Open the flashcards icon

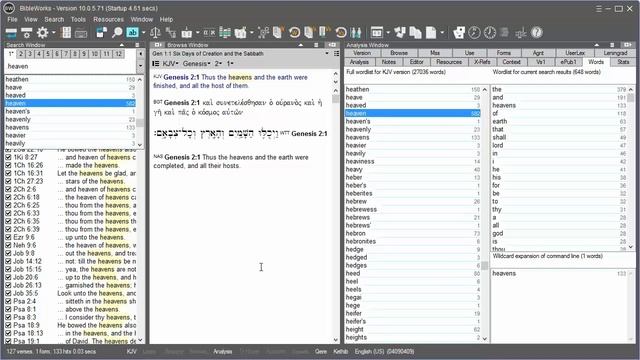[459, 33]
